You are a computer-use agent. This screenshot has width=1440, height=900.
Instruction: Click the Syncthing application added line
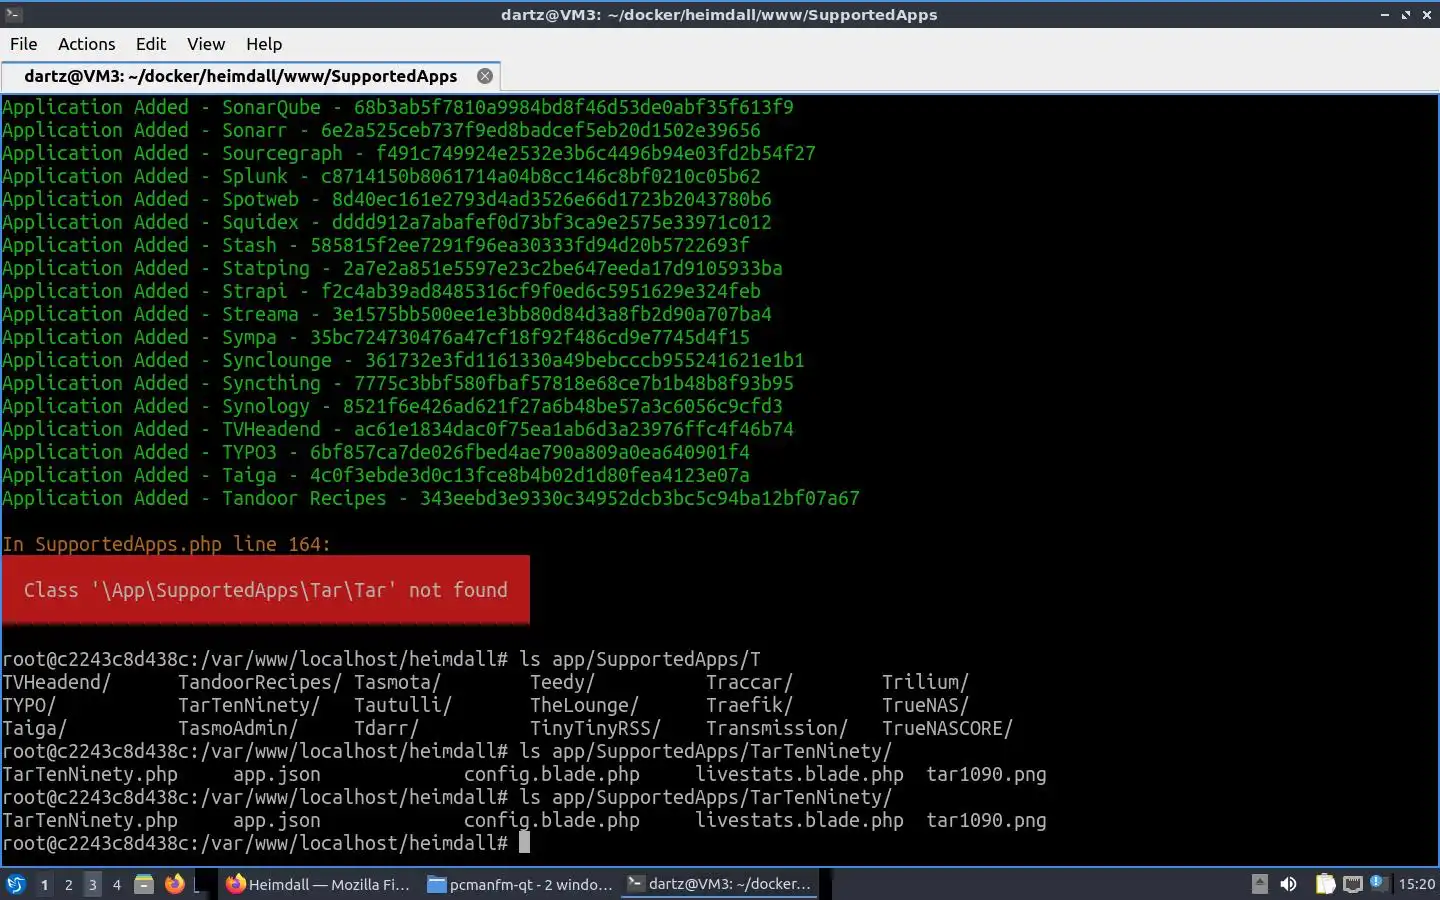click(x=398, y=383)
